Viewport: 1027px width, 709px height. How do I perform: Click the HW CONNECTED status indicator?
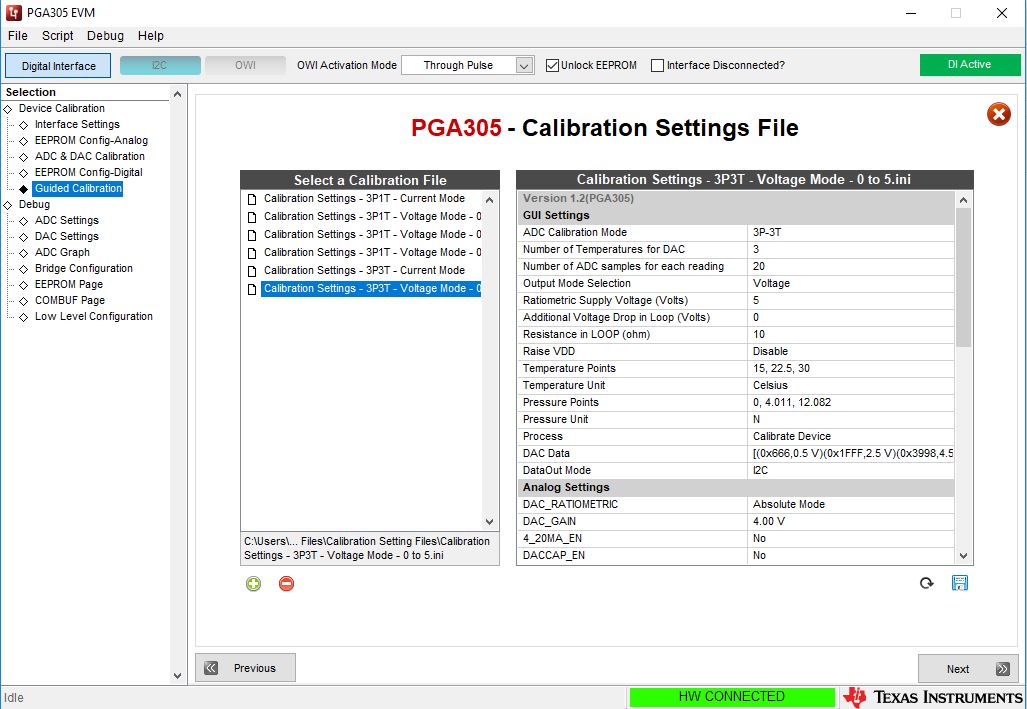pos(732,697)
